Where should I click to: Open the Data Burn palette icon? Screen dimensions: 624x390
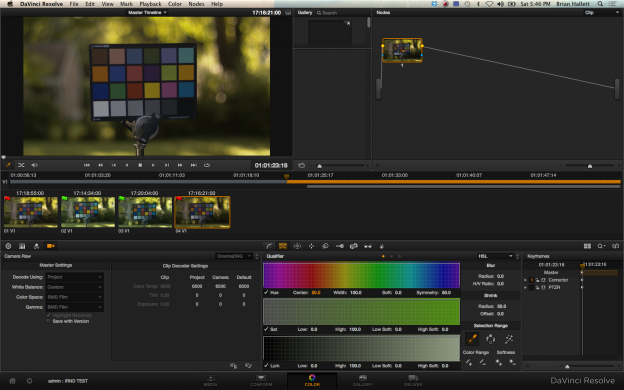pos(382,246)
